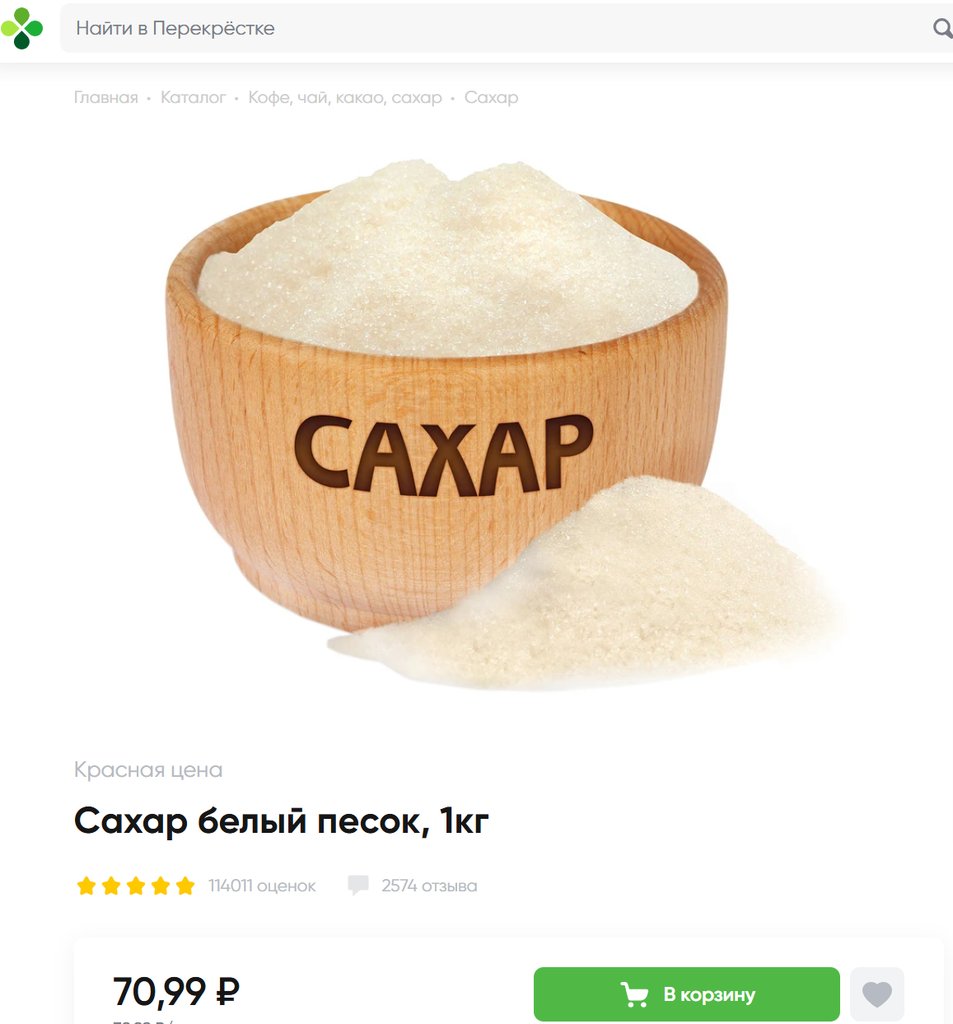Click the third rating star
Screen dimensions: 953x1024
pyautogui.click(x=136, y=886)
